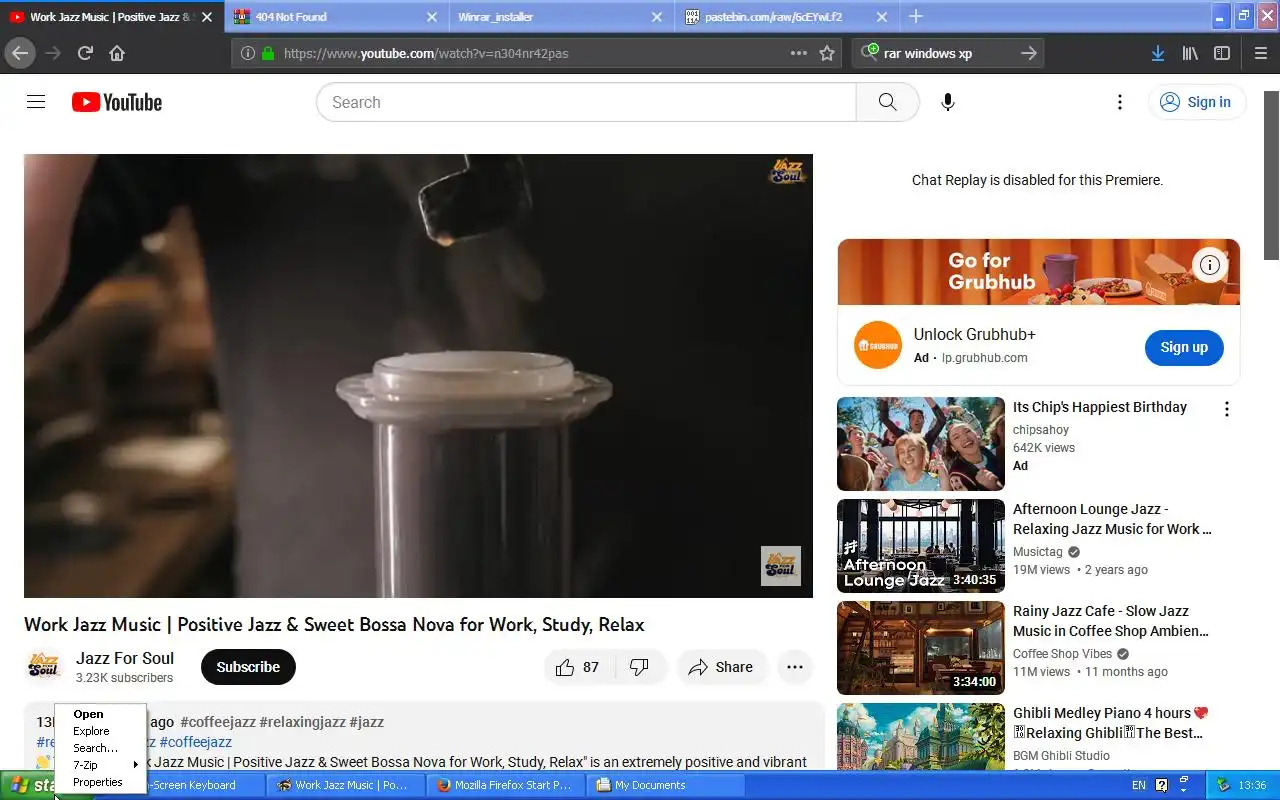
Task: Close the Work Jazz Music tab
Action: [207, 17]
